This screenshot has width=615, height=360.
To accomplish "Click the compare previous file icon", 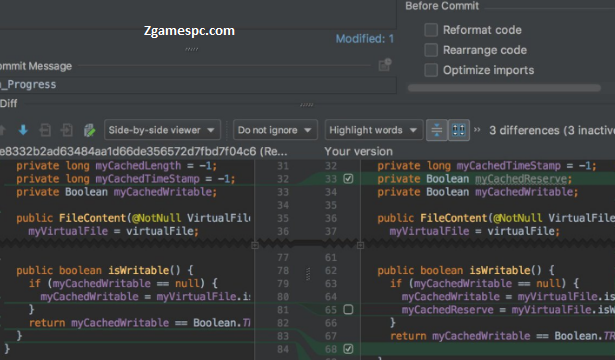I will 45,130.
